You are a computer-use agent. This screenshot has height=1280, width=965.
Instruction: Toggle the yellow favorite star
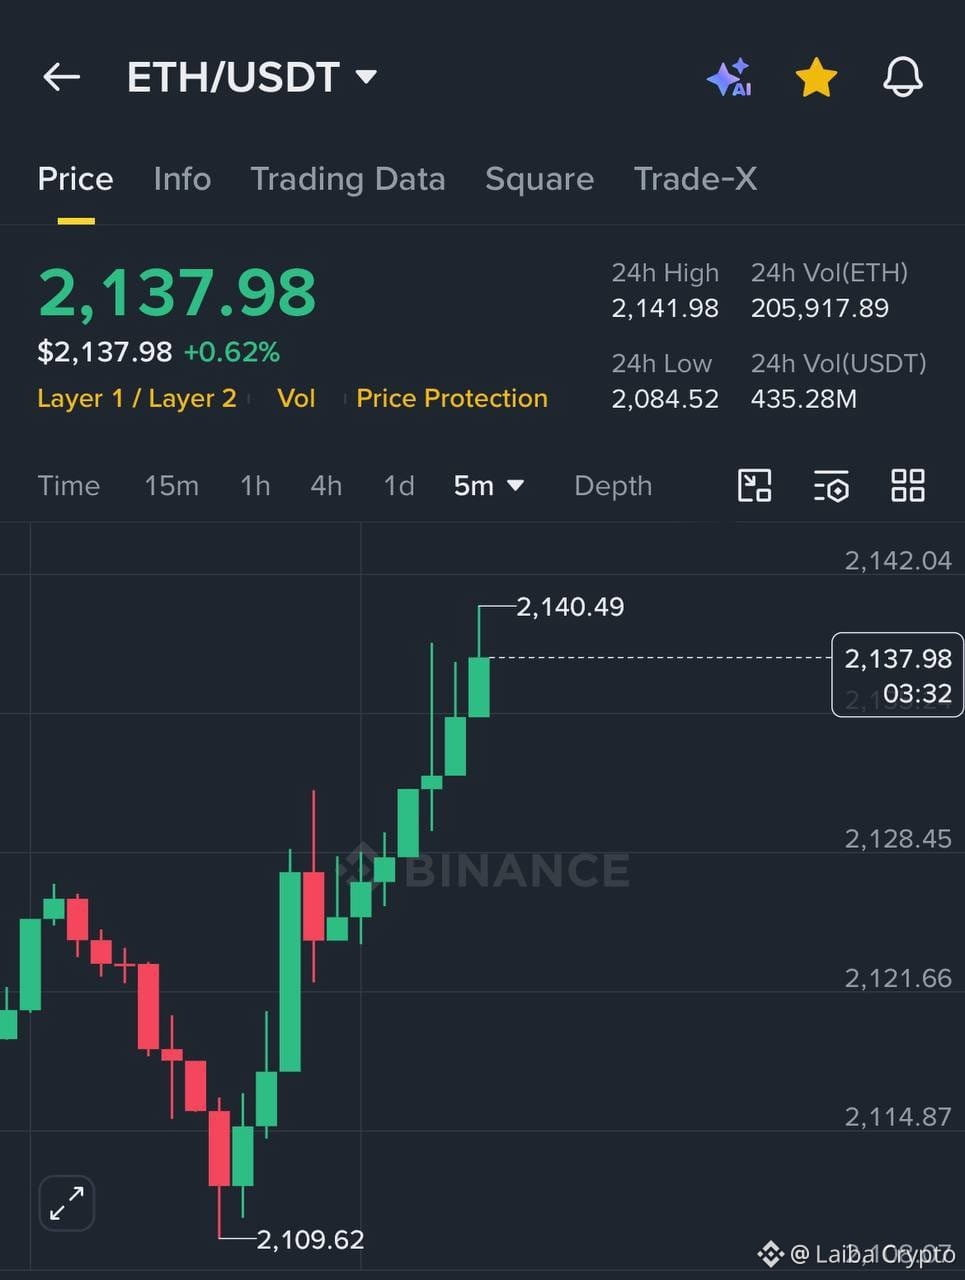point(816,77)
